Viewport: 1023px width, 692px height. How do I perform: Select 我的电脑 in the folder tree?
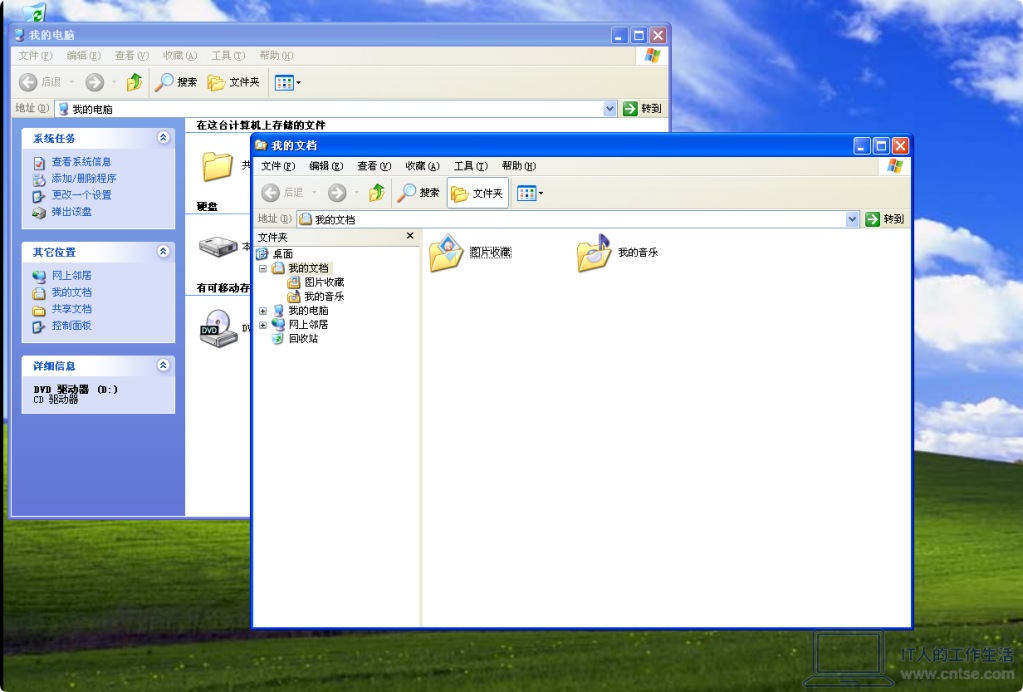[x=308, y=310]
